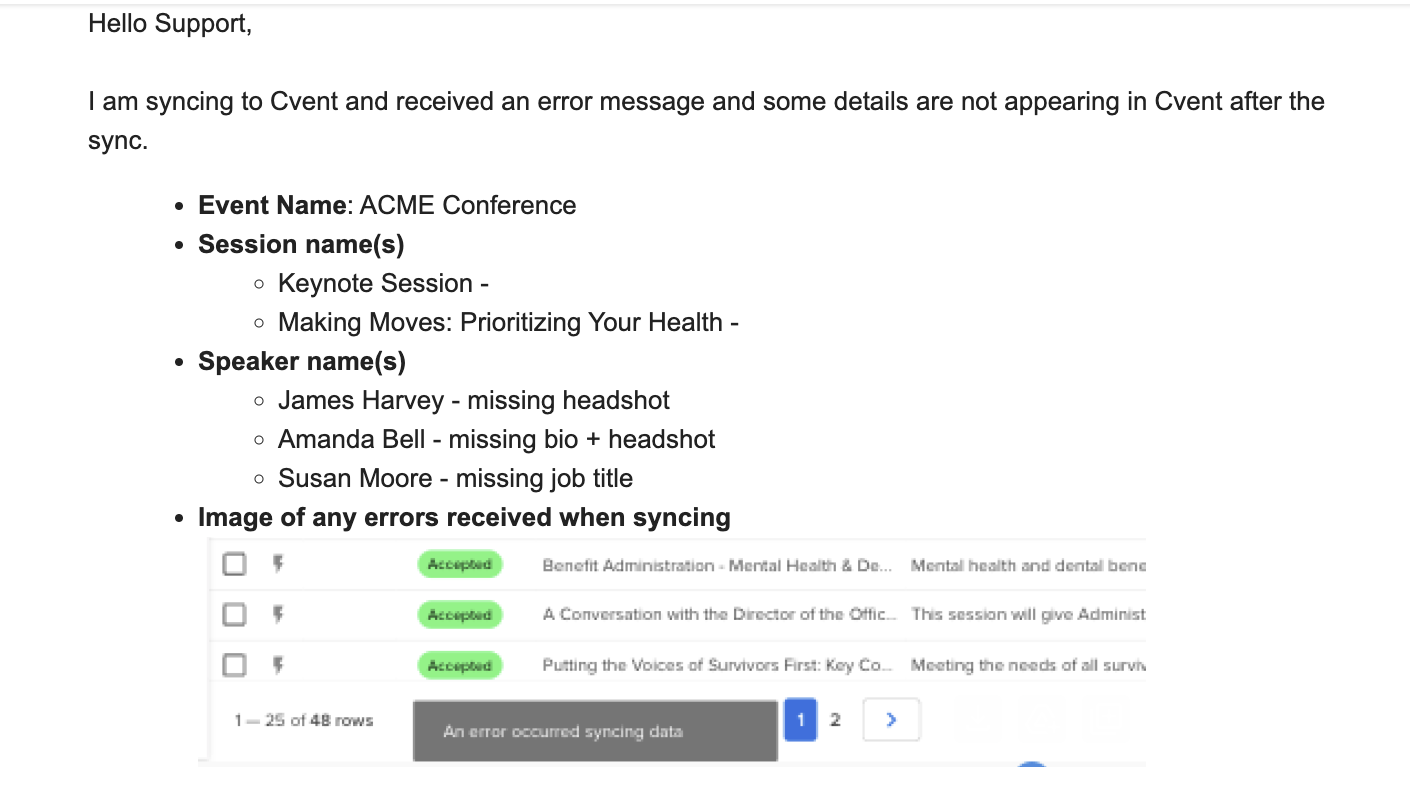Click Accepted badge on Benefit Administration row
Image resolution: width=1410 pixels, height=812 pixels.
459,565
